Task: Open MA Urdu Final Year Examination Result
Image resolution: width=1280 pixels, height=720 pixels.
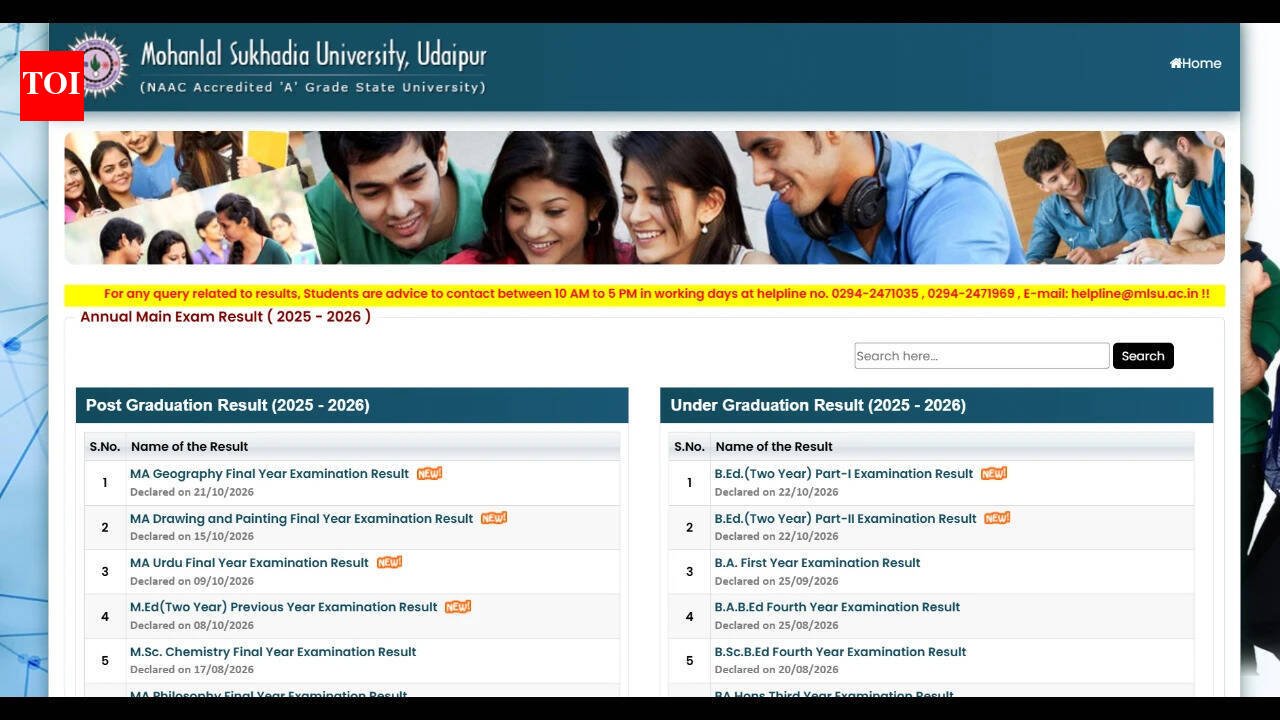Action: click(249, 563)
